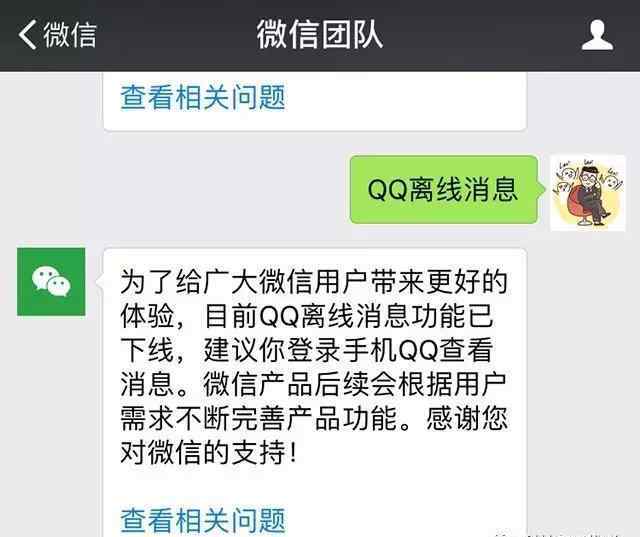The image size is (640, 537).
Task: Tap the 感谢您 text in the reply
Action: point(467,418)
